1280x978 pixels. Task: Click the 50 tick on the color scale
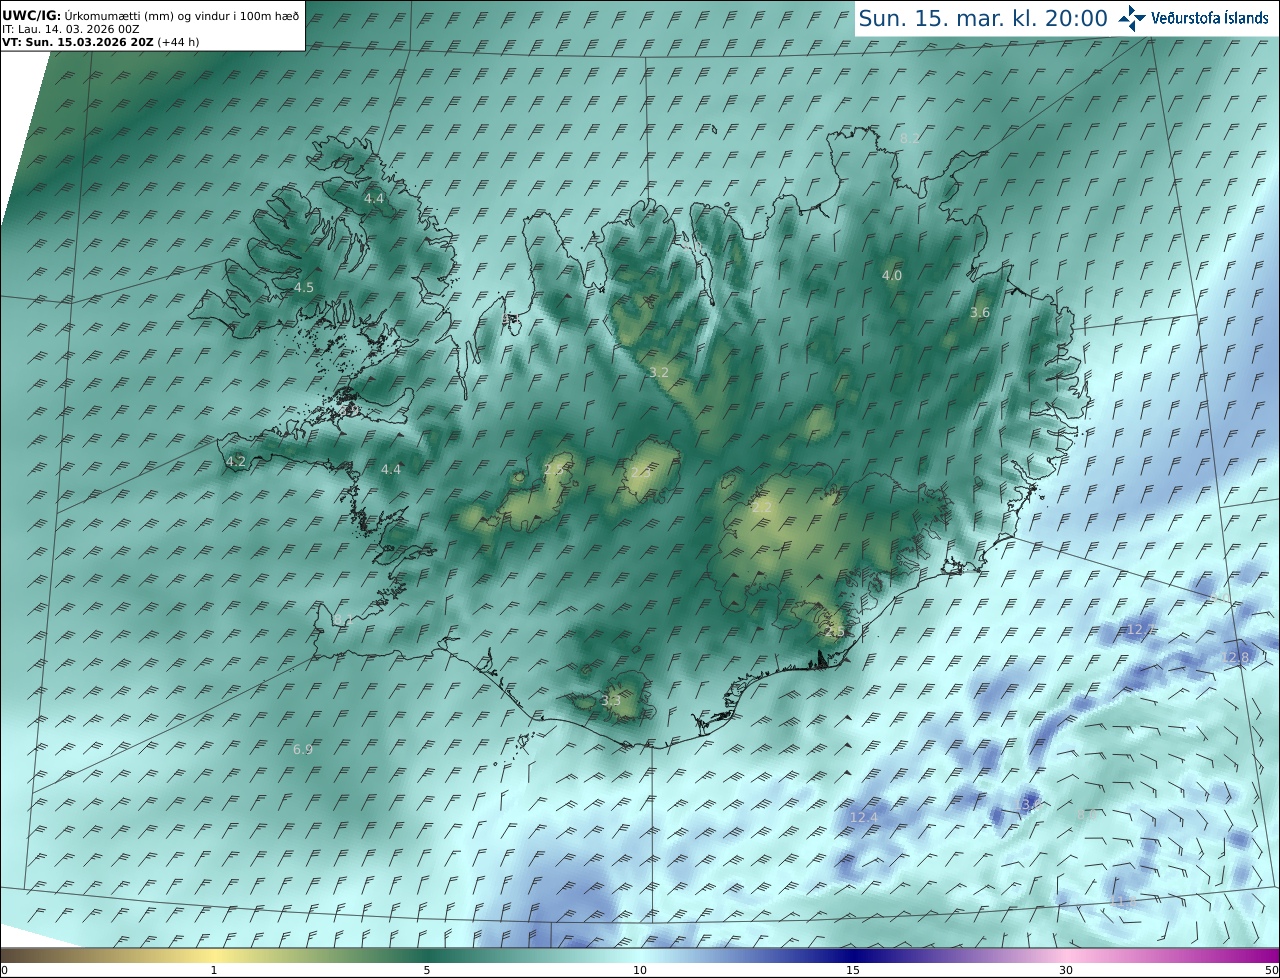pos(1271,970)
